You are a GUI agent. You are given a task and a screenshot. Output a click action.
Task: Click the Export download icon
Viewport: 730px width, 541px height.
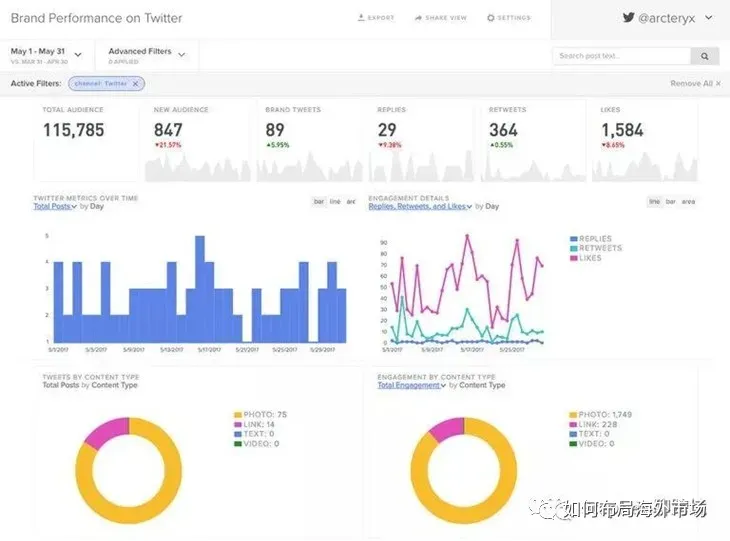pos(361,18)
